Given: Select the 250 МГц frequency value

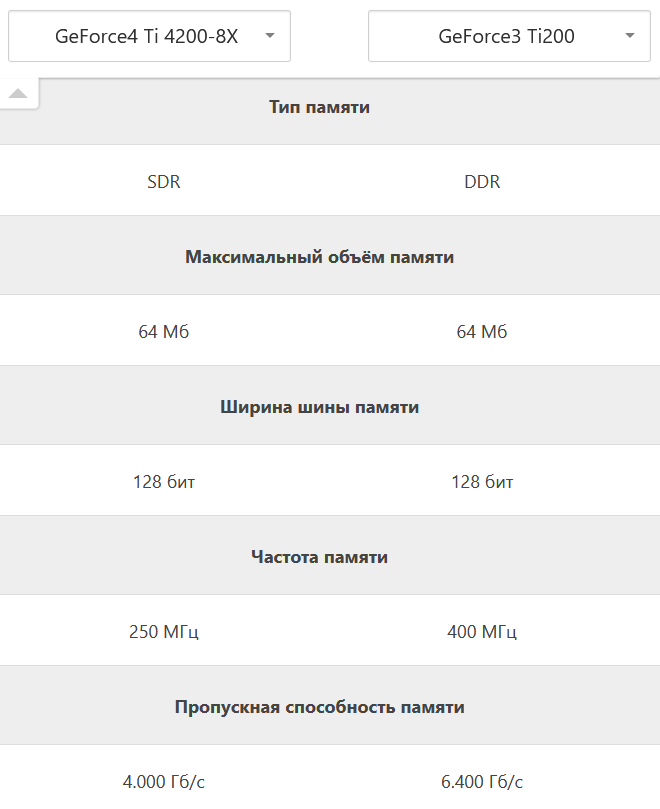Looking at the screenshot, I should pos(164,632).
